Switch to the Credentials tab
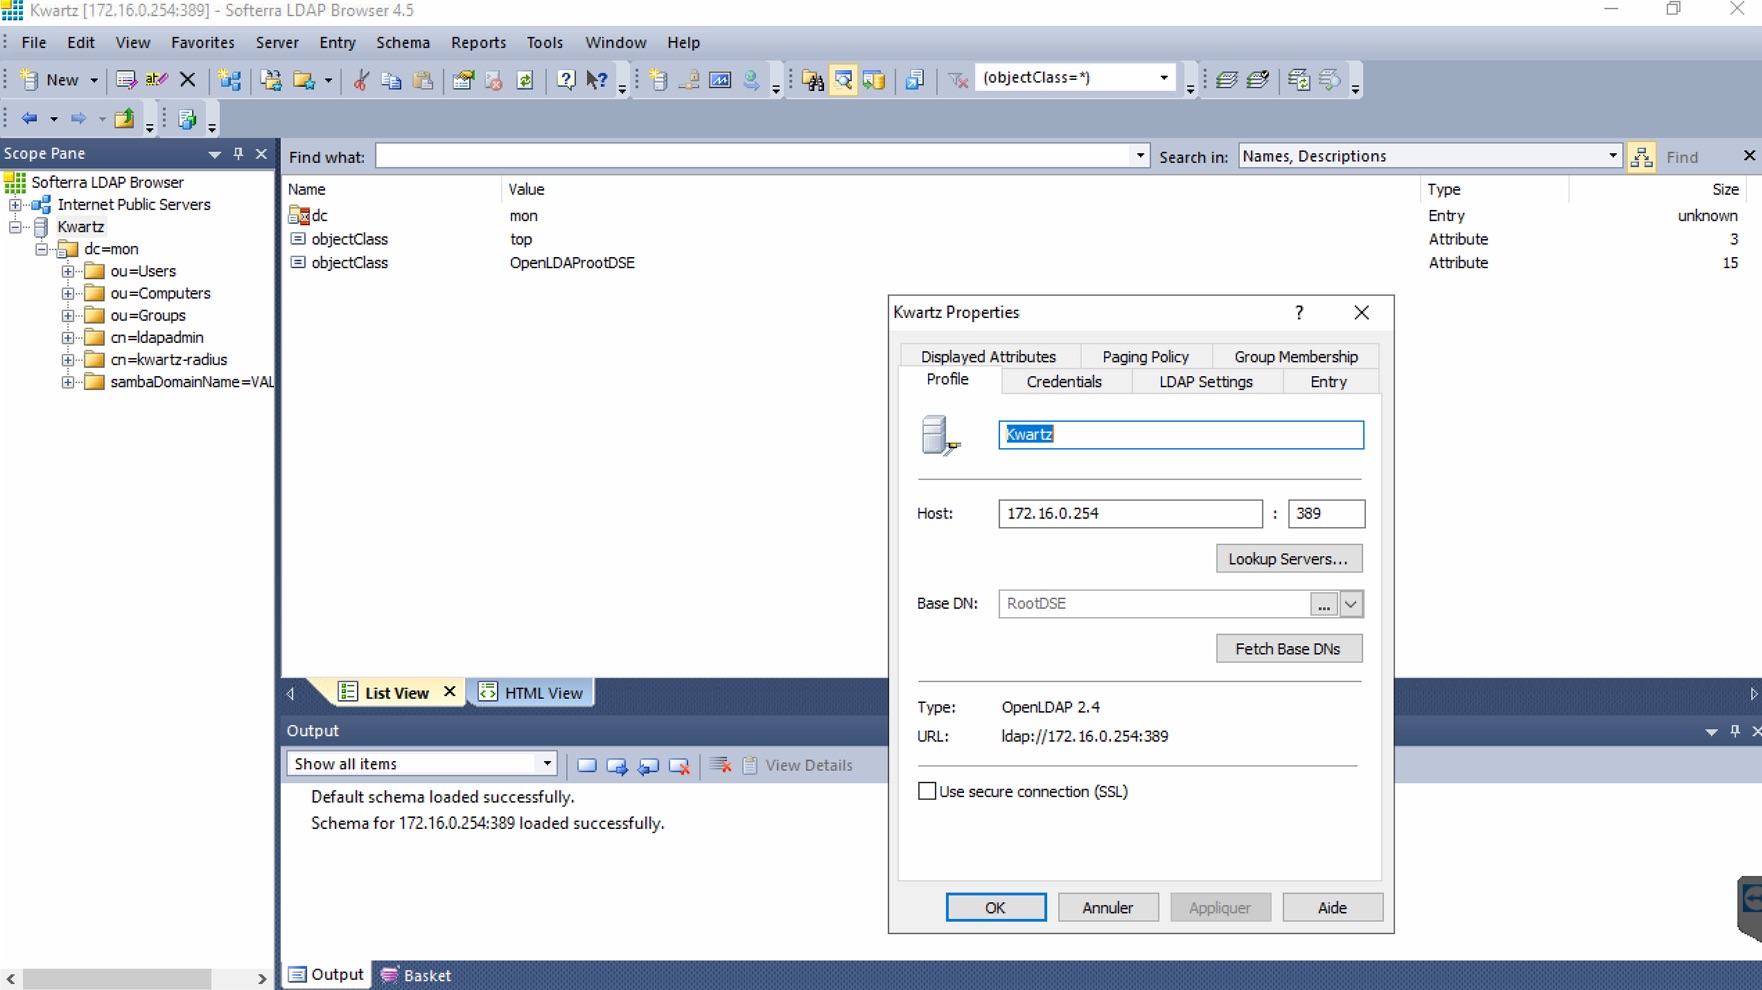Image resolution: width=1762 pixels, height=990 pixels. tap(1064, 382)
